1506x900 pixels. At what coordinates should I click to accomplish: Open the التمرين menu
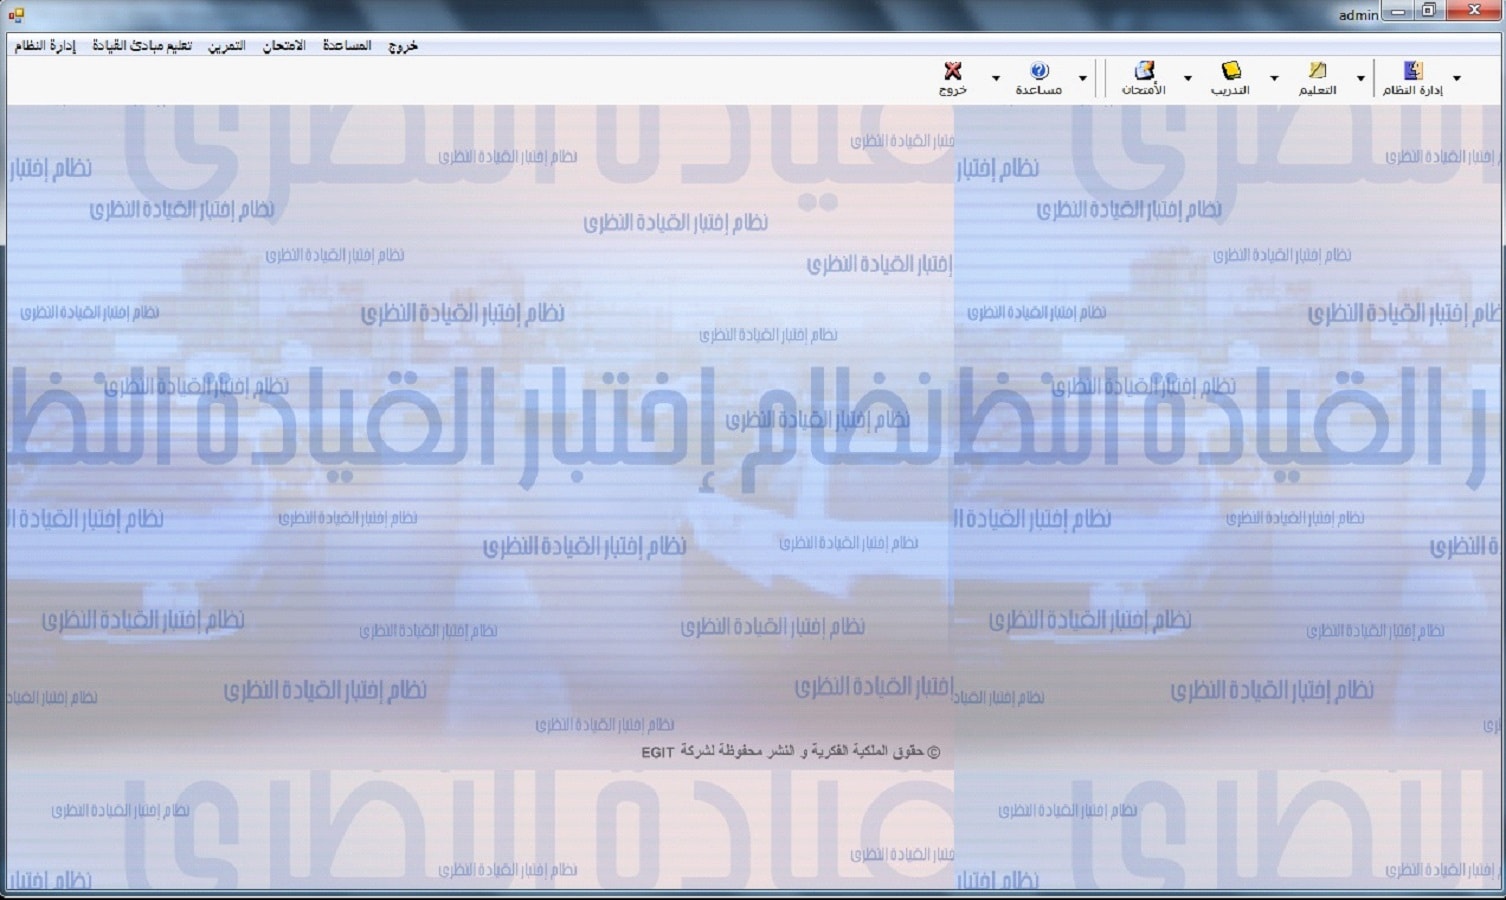227,46
